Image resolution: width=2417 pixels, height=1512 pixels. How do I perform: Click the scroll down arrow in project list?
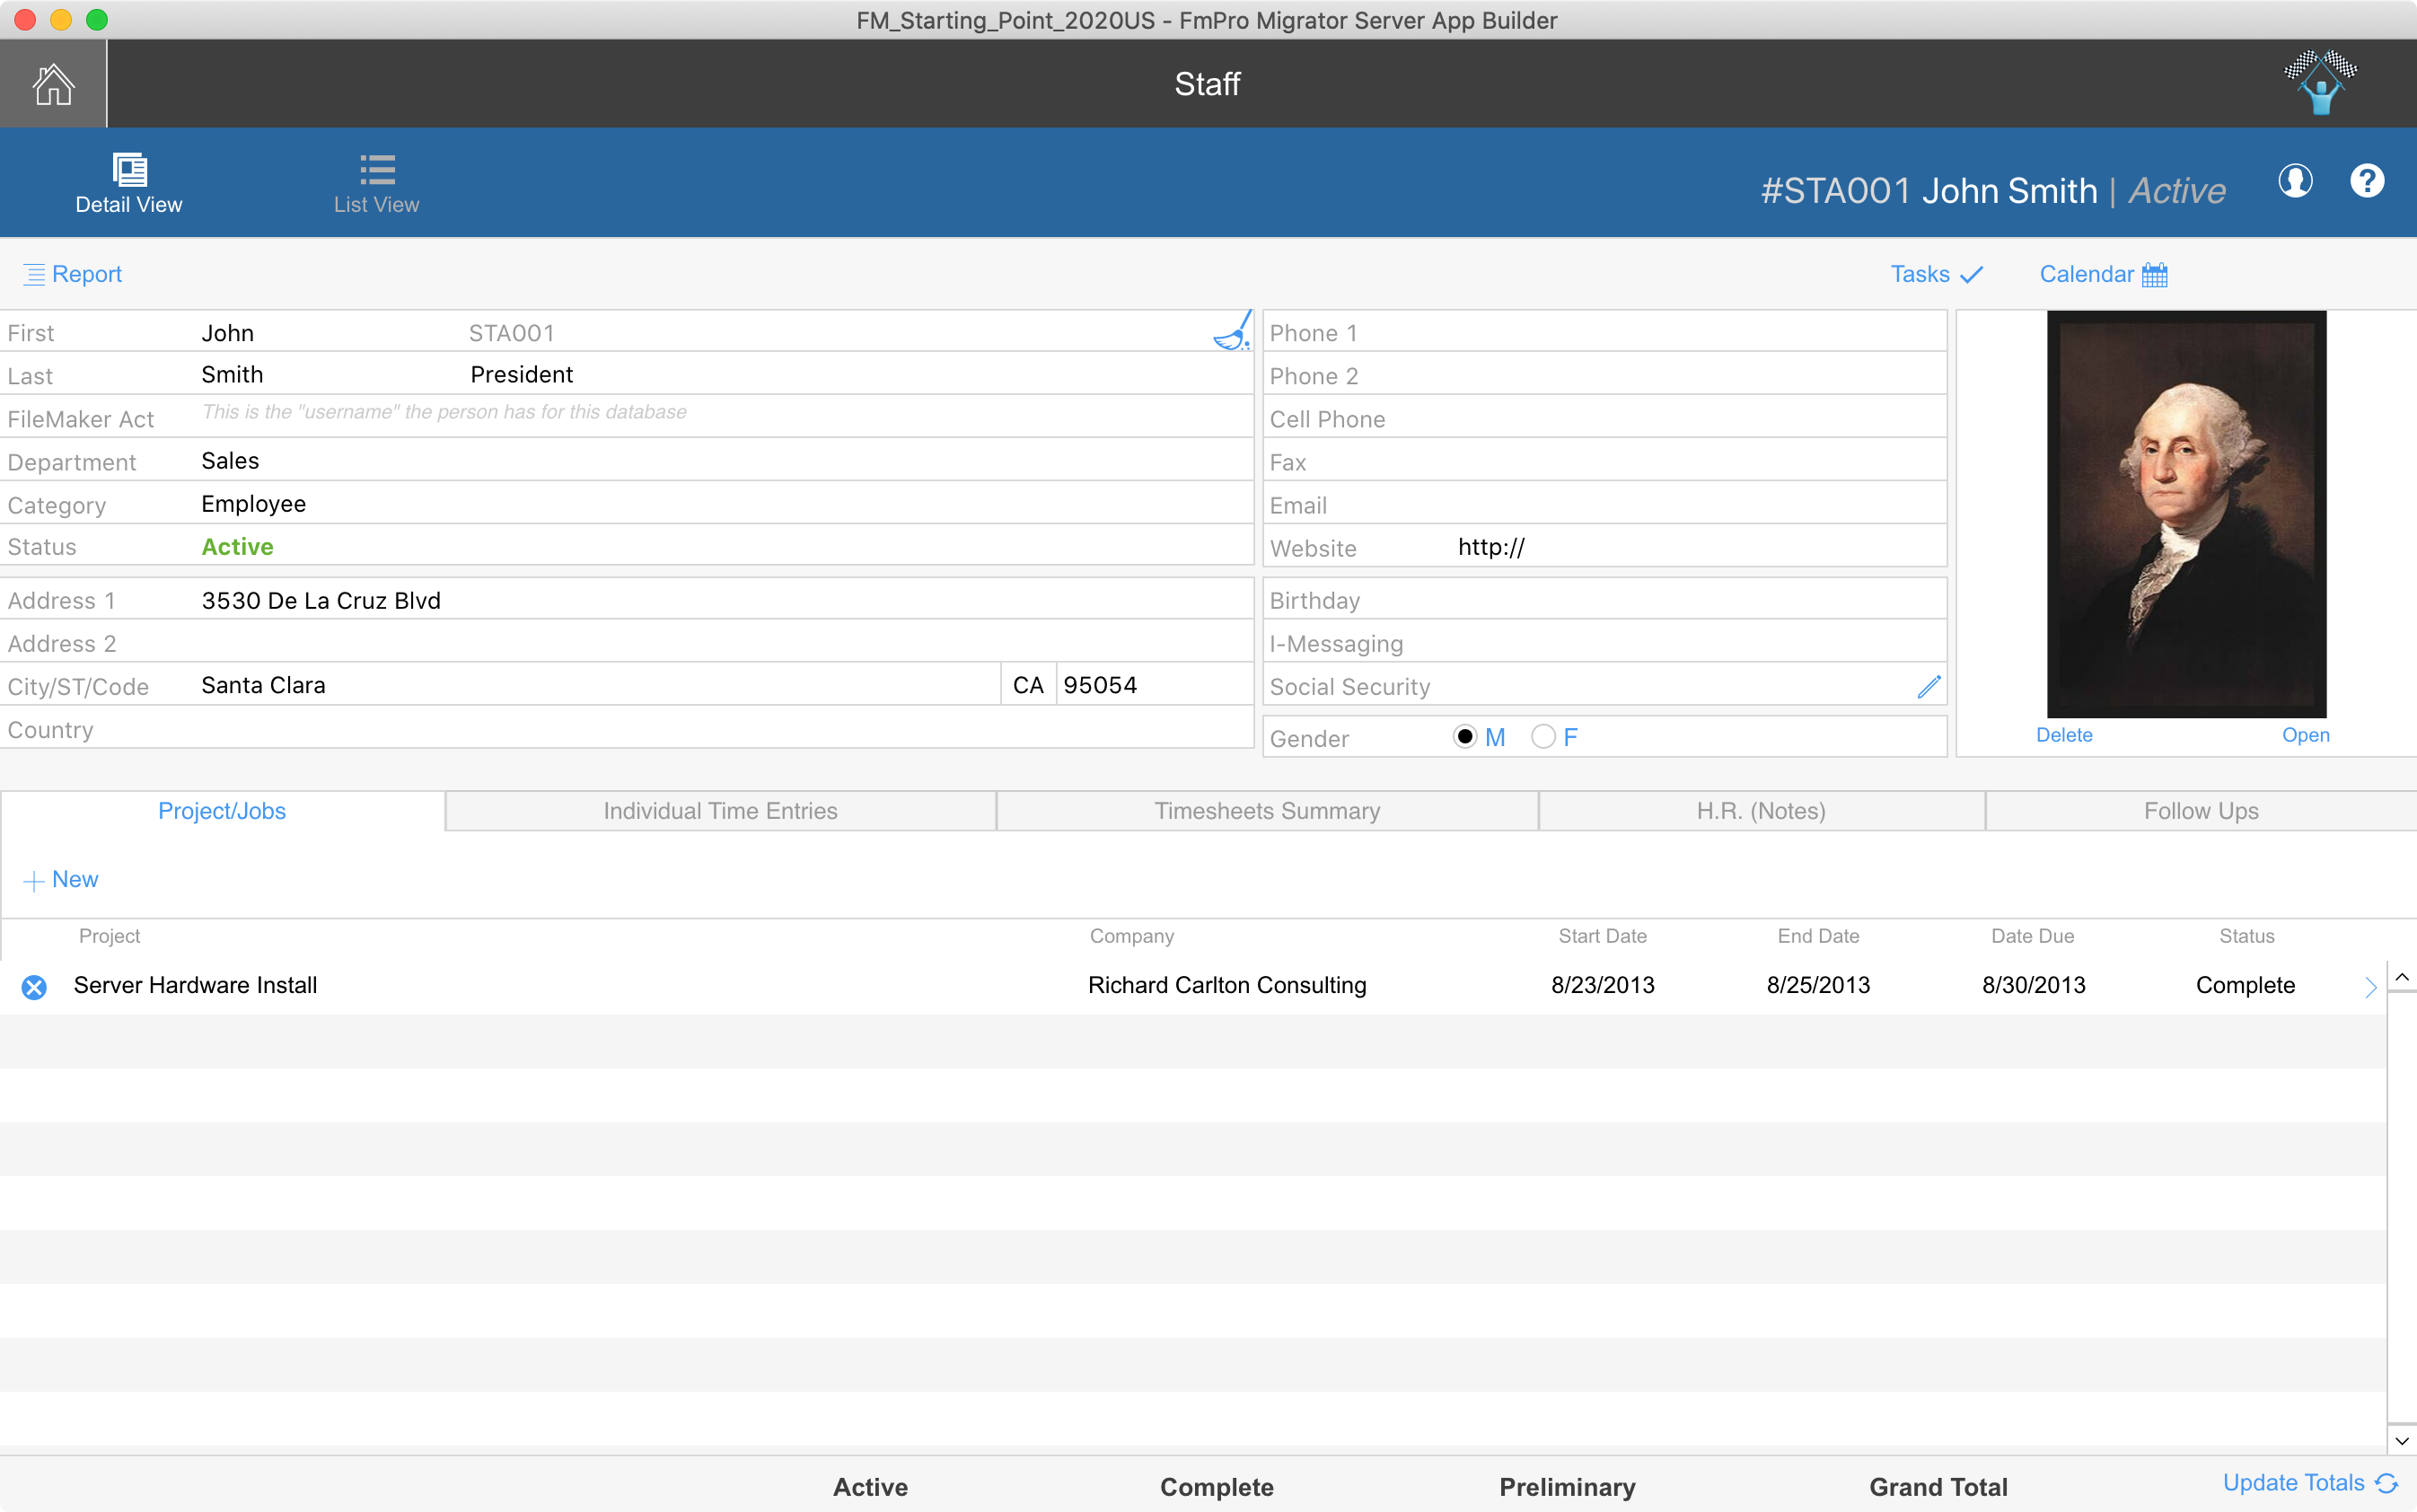pos(2402,1441)
